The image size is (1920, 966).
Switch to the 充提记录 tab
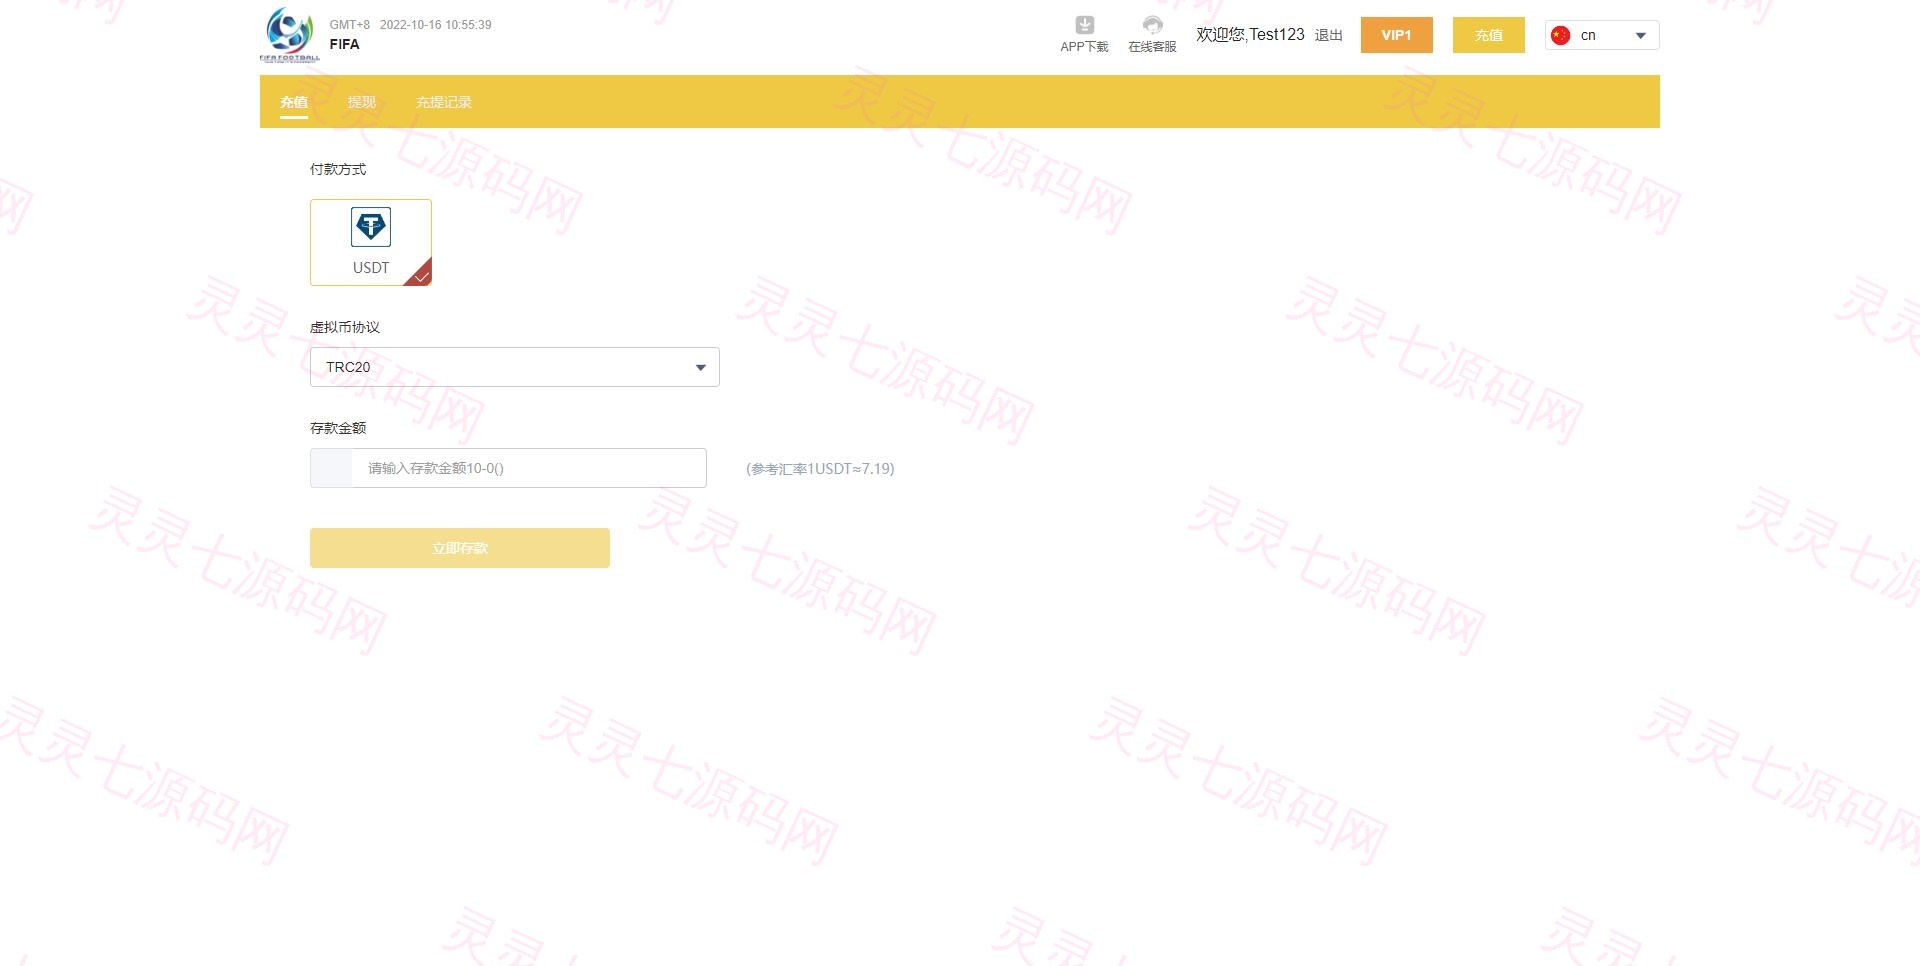[x=444, y=102]
